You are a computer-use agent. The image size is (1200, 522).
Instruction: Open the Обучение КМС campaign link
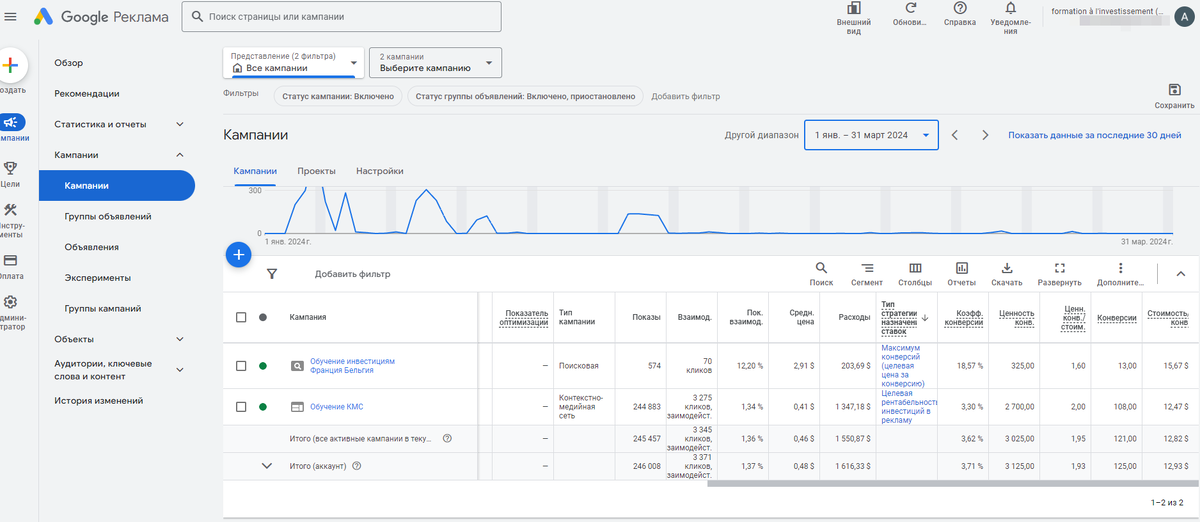coord(335,407)
